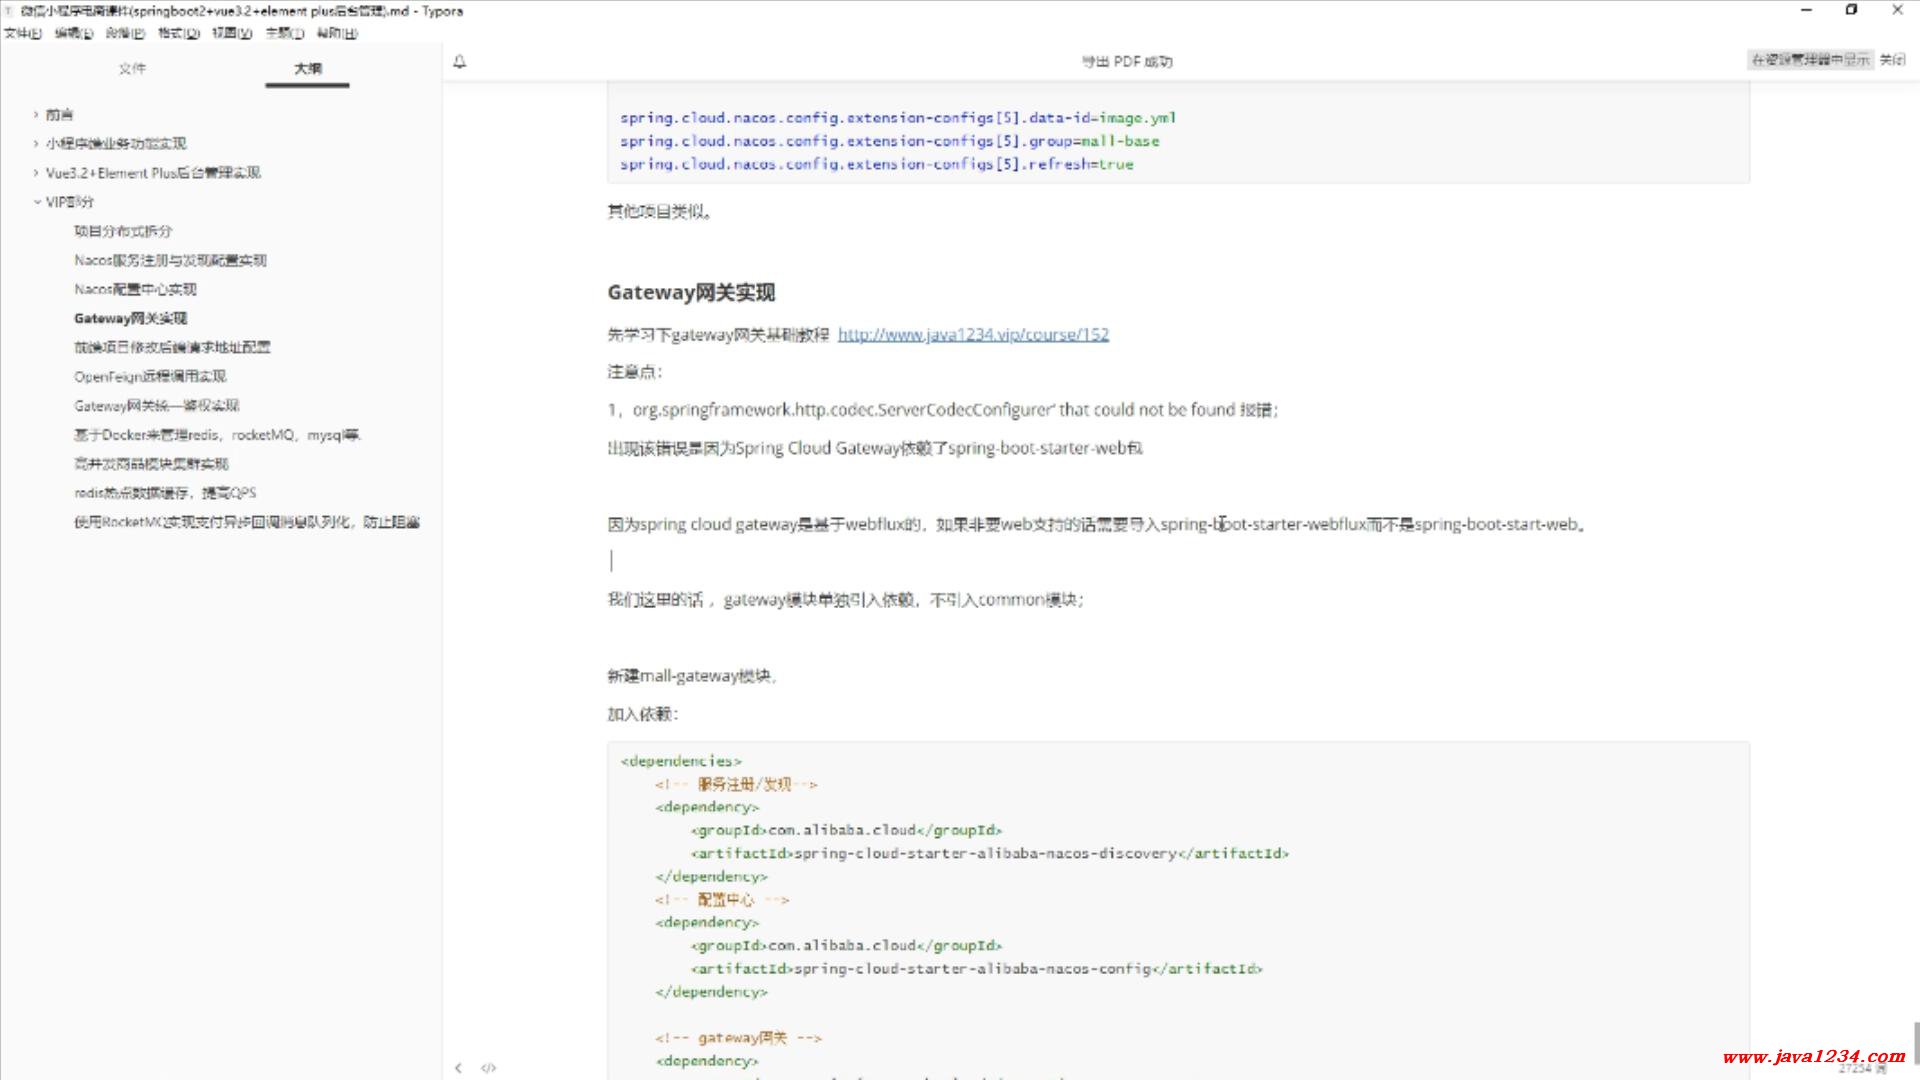Open the 文件(F) menu

pos(22,33)
